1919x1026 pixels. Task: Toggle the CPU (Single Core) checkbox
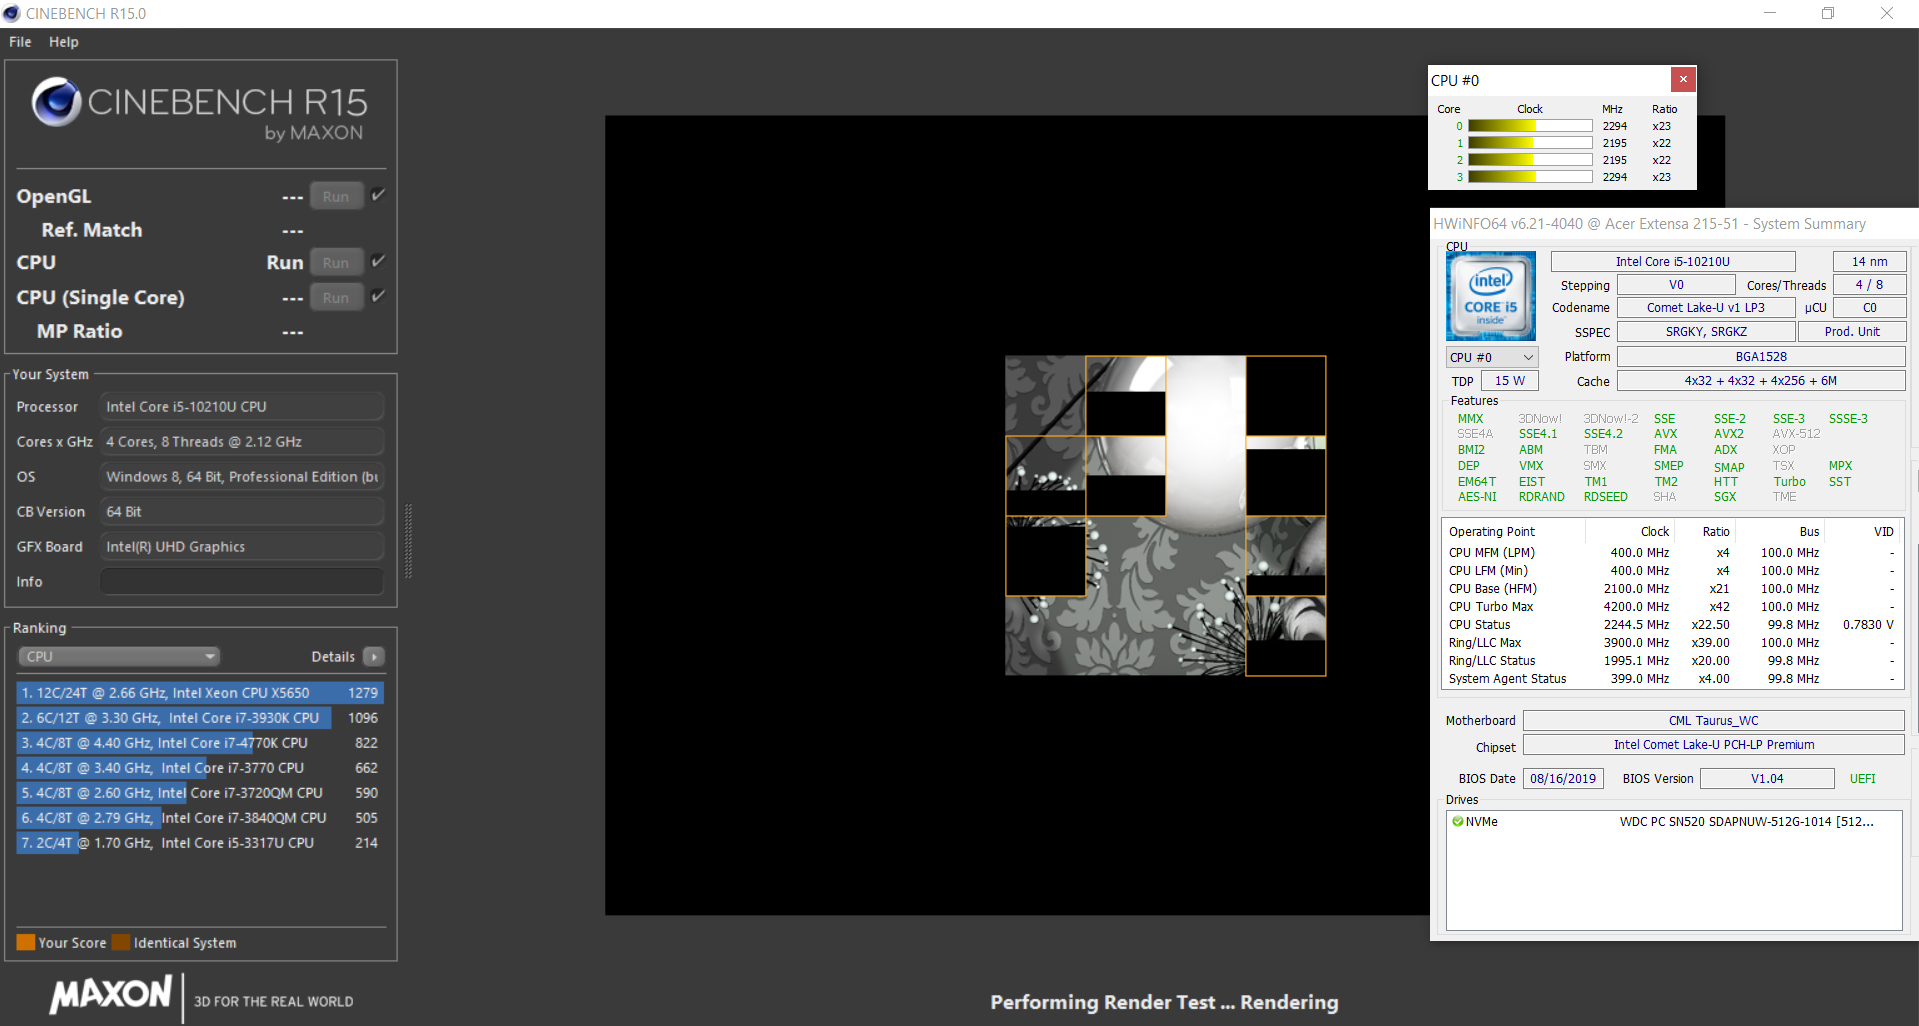[378, 296]
